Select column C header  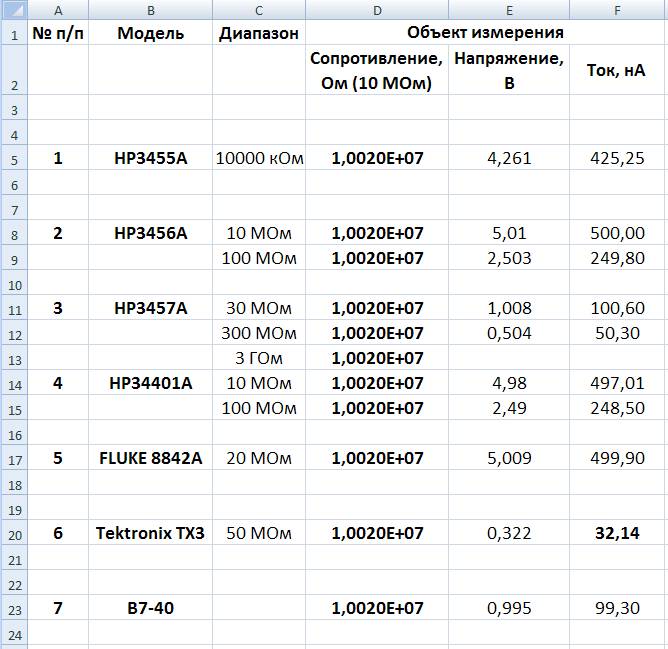pos(259,10)
